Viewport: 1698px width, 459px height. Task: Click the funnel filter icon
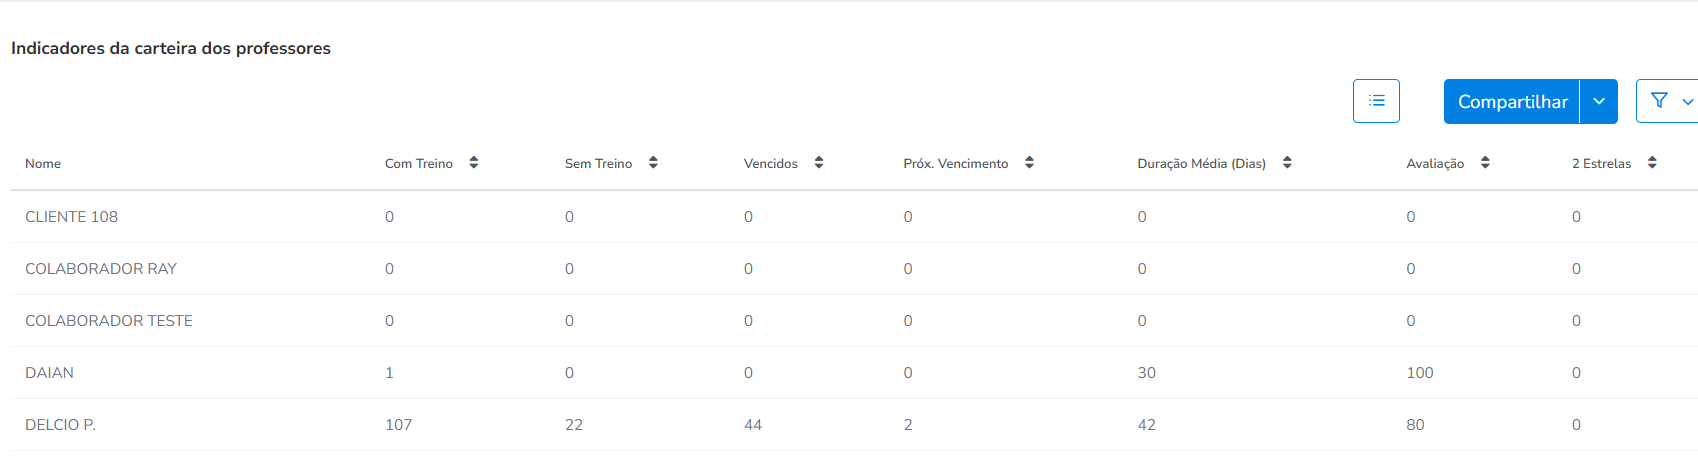[1659, 101]
